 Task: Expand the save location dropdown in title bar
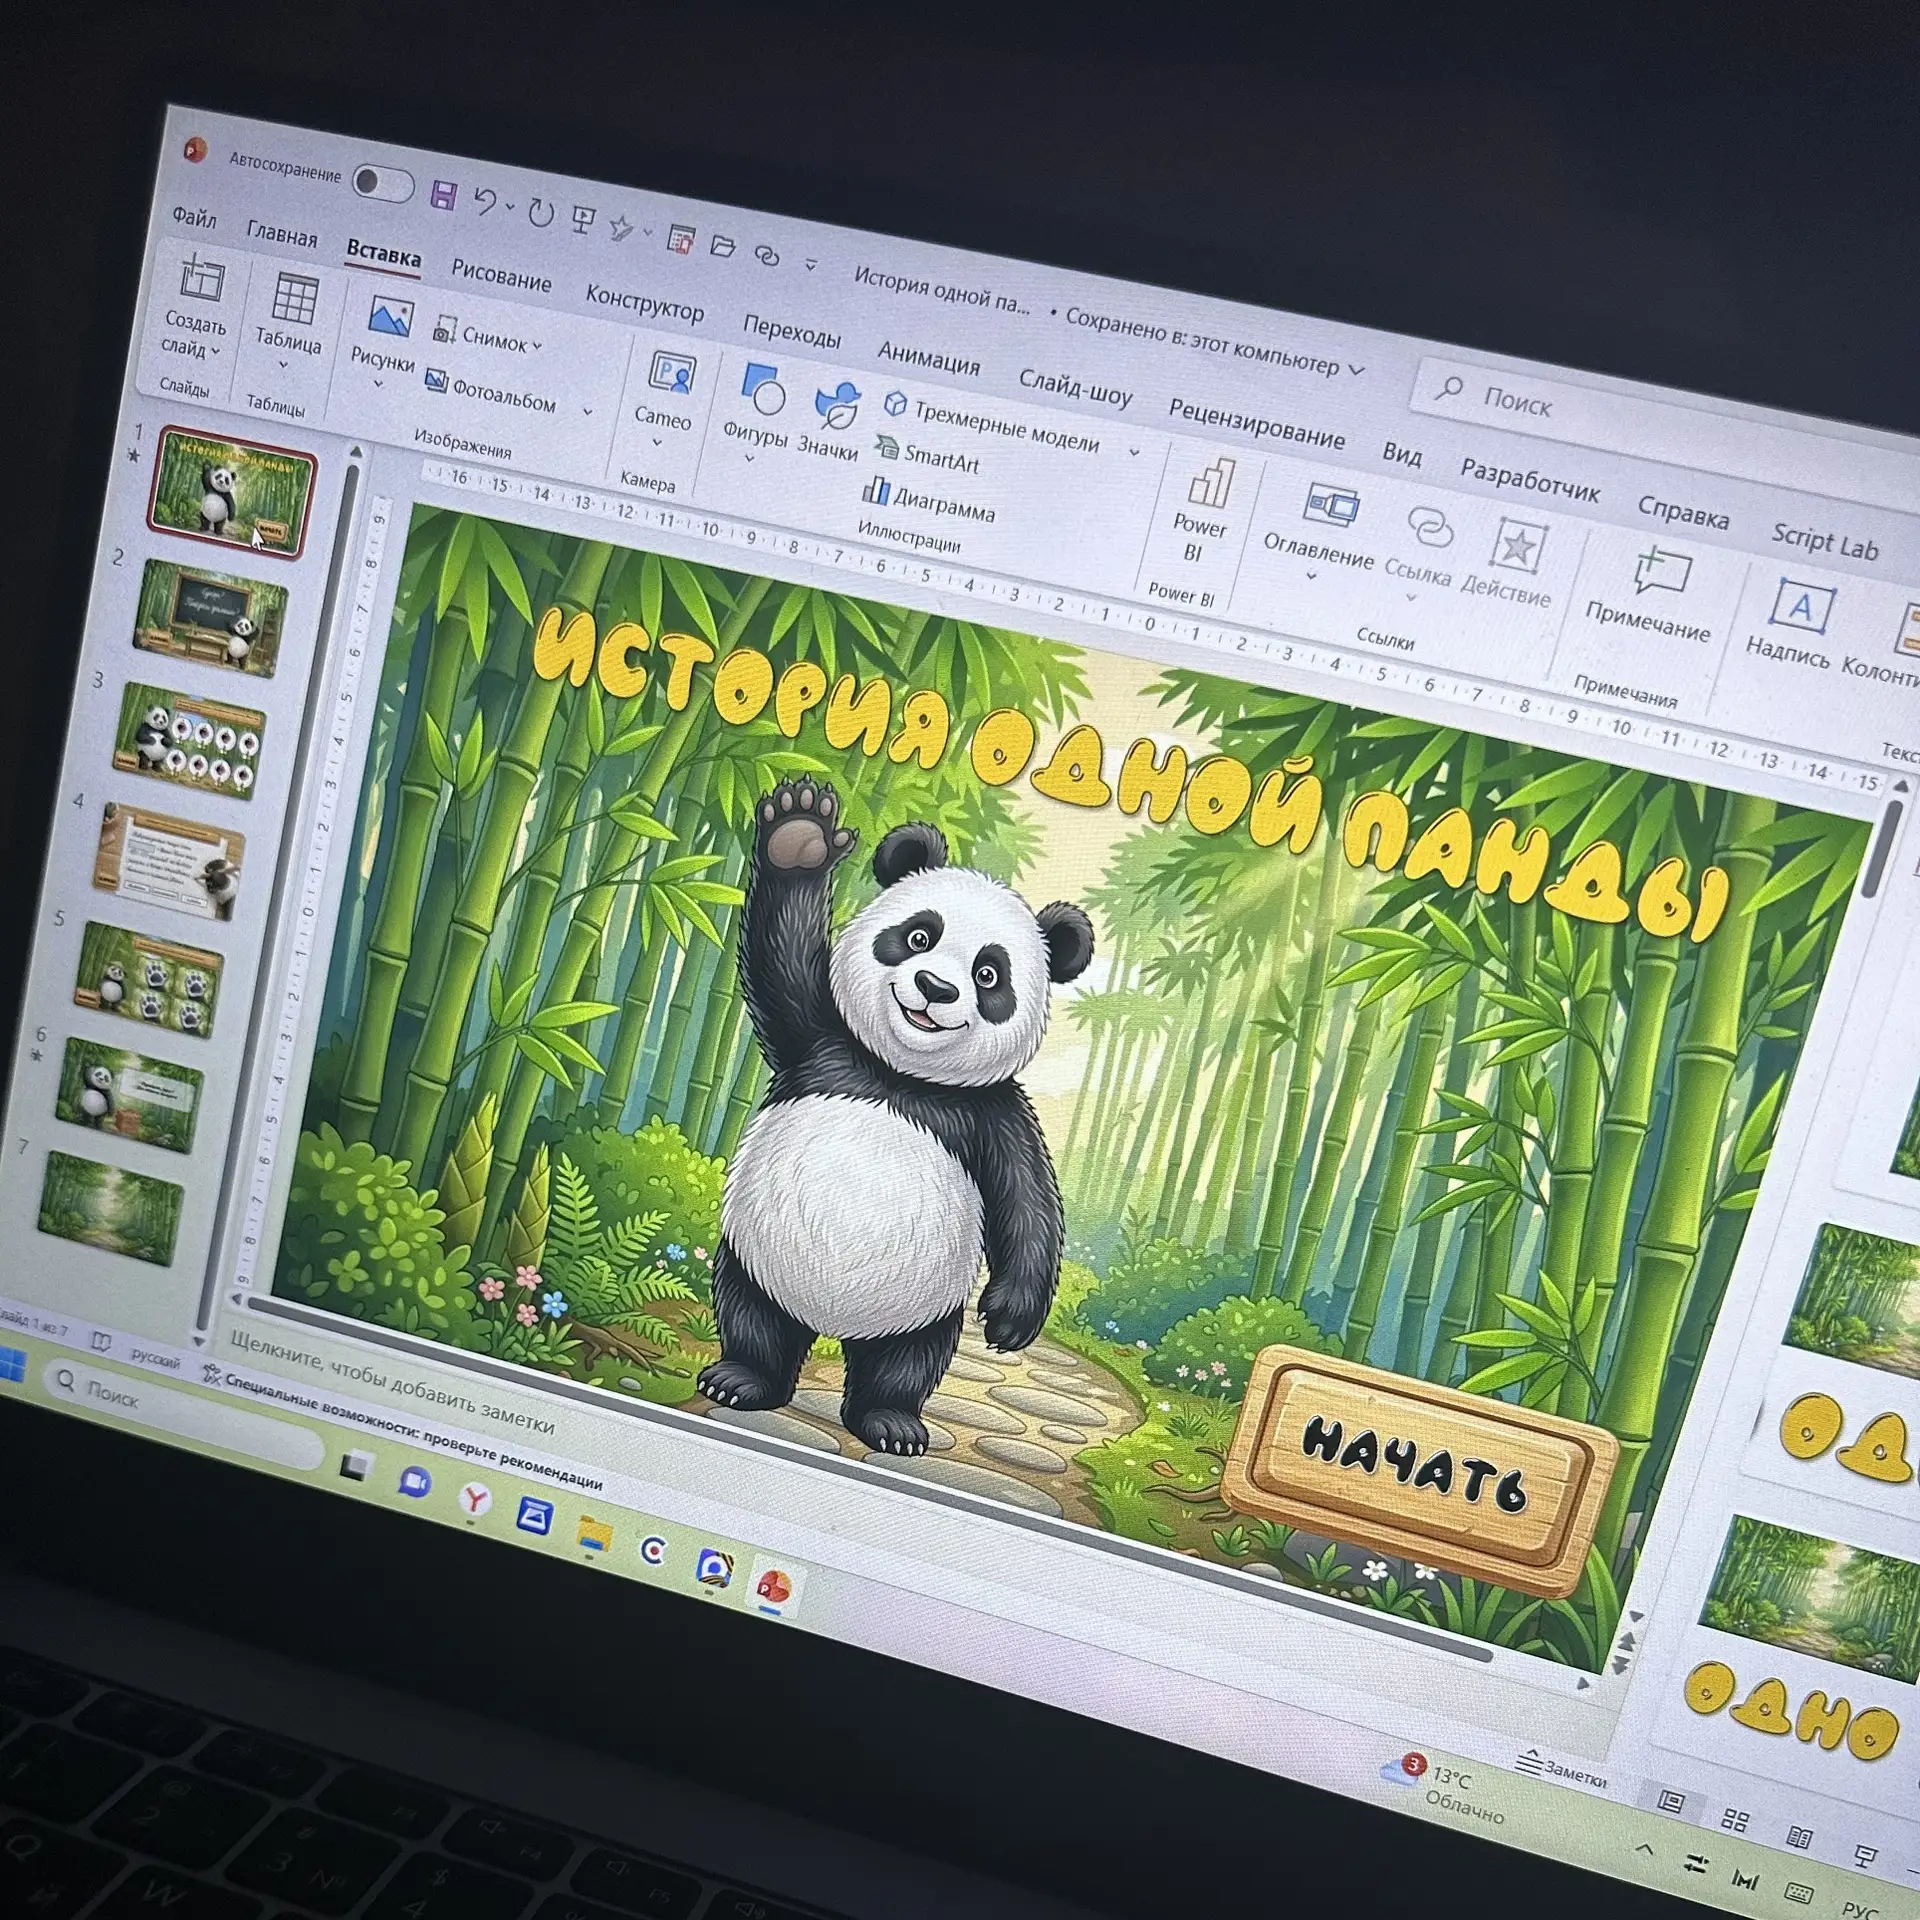pyautogui.click(x=1357, y=370)
